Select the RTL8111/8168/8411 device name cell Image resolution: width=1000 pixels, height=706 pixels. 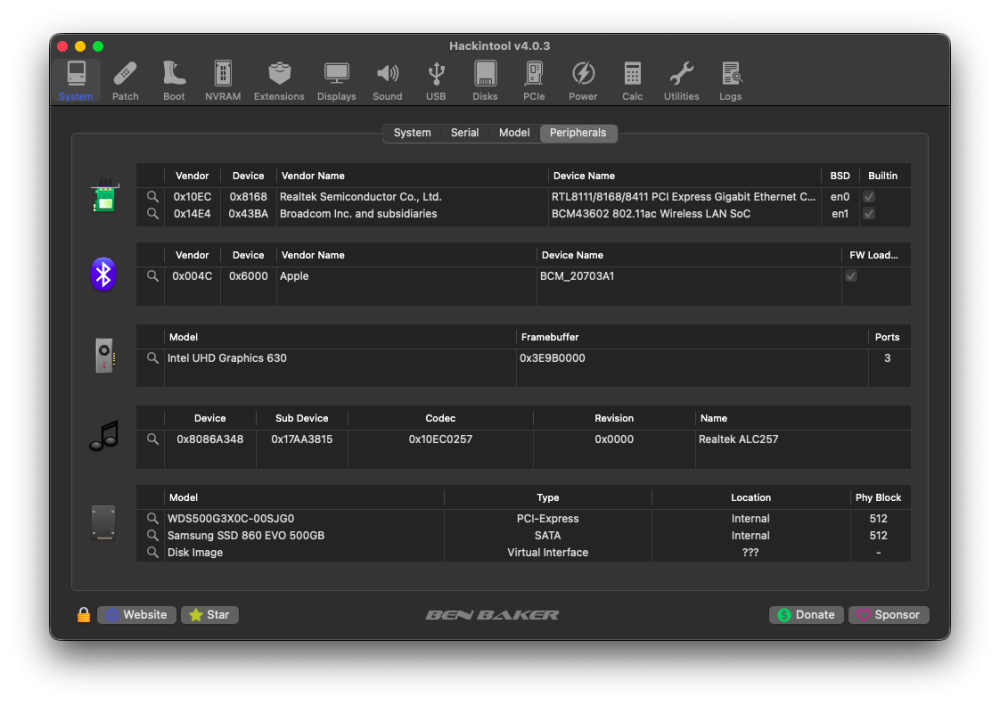pos(683,196)
